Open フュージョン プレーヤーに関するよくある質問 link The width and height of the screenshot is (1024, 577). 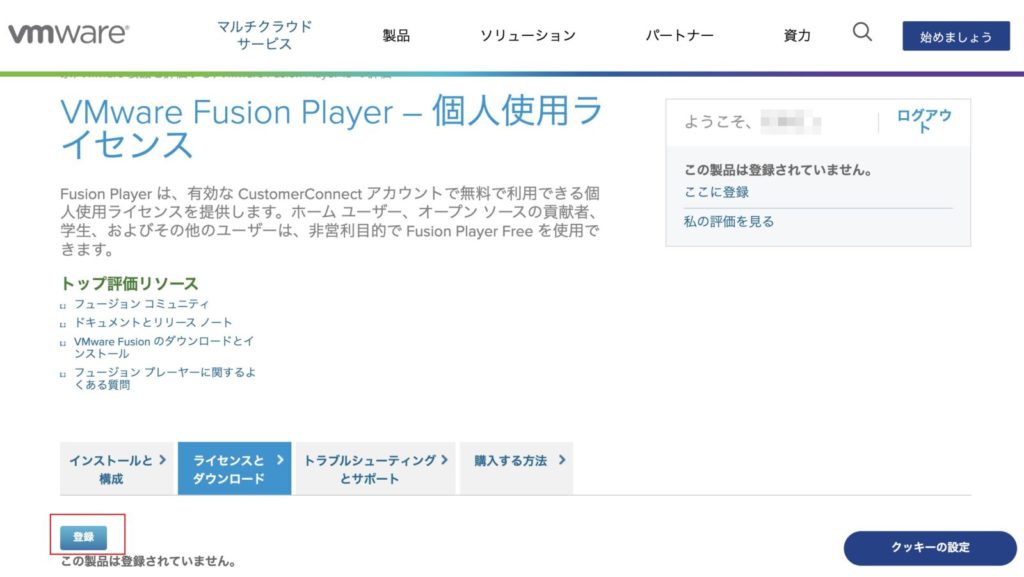165,379
